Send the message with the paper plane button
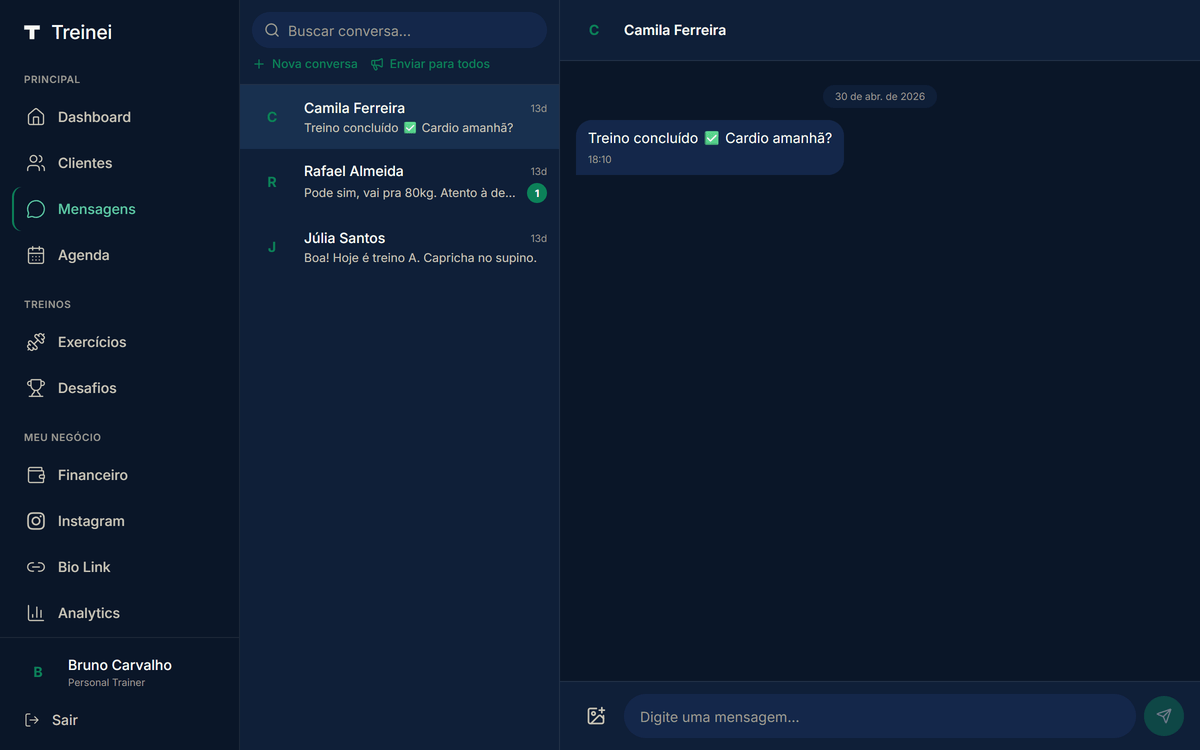 click(1164, 716)
